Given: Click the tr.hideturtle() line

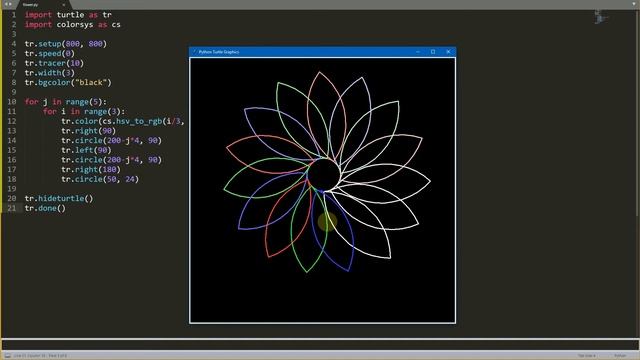Looking at the screenshot, I should (59, 198).
